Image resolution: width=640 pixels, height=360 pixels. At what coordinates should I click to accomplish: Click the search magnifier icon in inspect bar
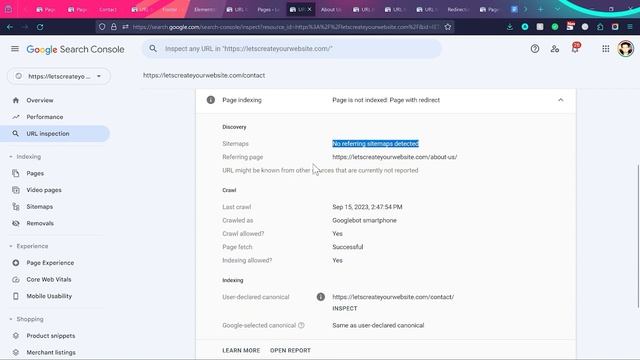[x=153, y=49]
